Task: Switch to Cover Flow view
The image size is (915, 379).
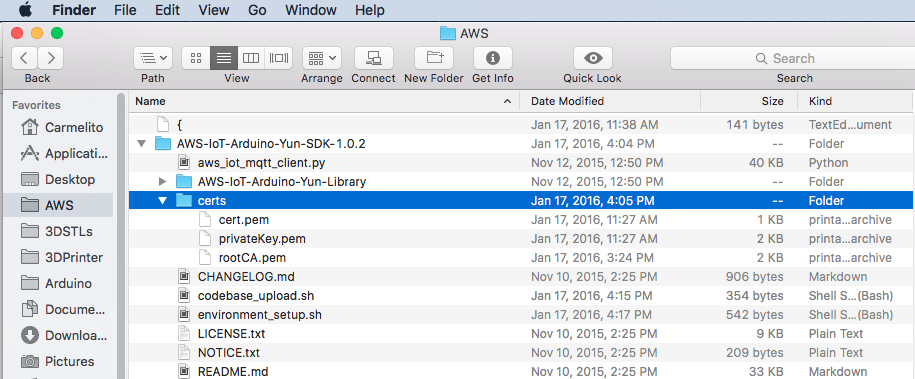Action: coord(279,58)
